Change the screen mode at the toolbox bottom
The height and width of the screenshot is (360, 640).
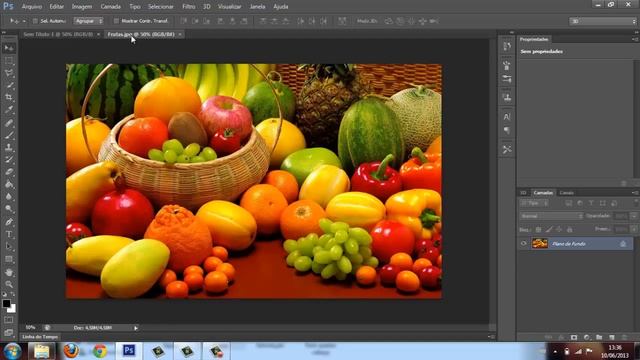[9, 333]
